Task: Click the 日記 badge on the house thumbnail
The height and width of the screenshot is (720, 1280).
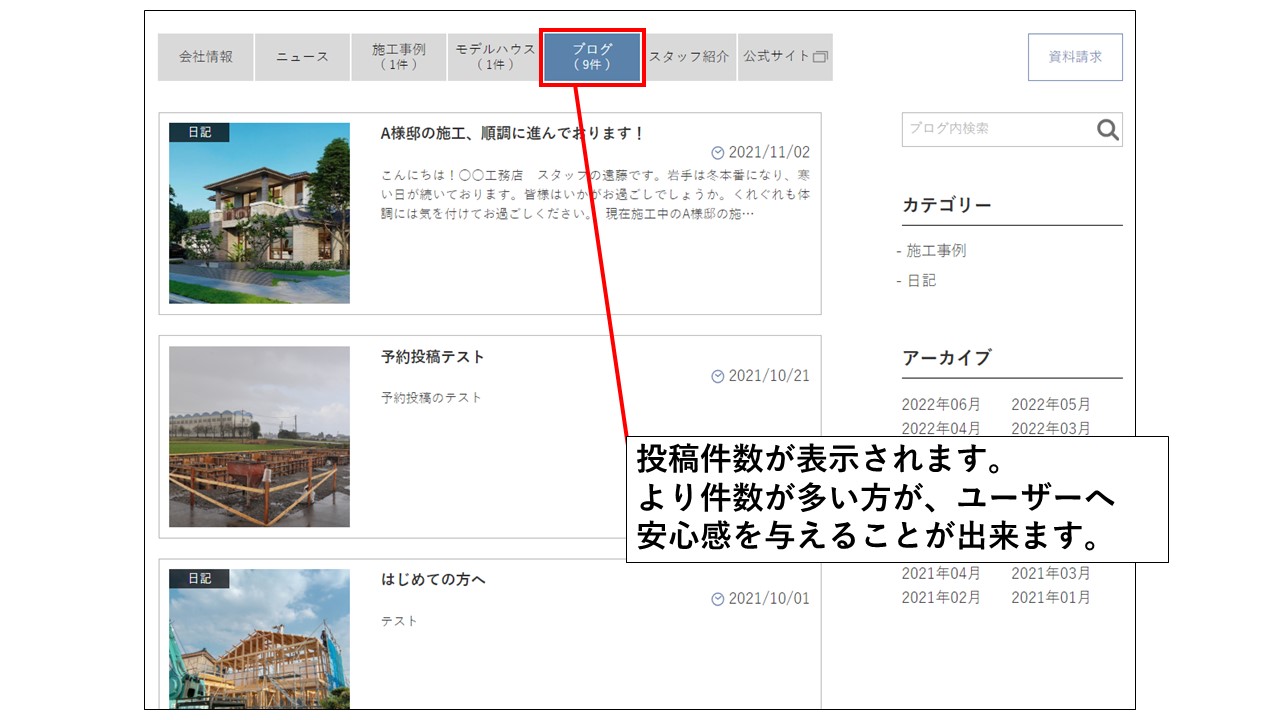Action: click(x=199, y=132)
